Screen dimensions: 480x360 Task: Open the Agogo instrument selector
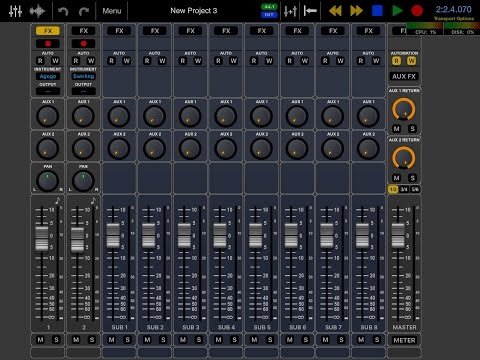point(48,76)
